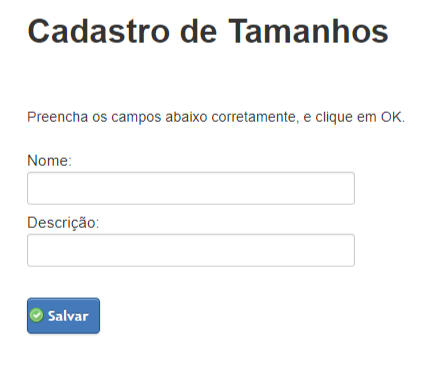The width and height of the screenshot is (446, 367).
Task: Click the word corretamente in the instructions
Action: click(255, 117)
